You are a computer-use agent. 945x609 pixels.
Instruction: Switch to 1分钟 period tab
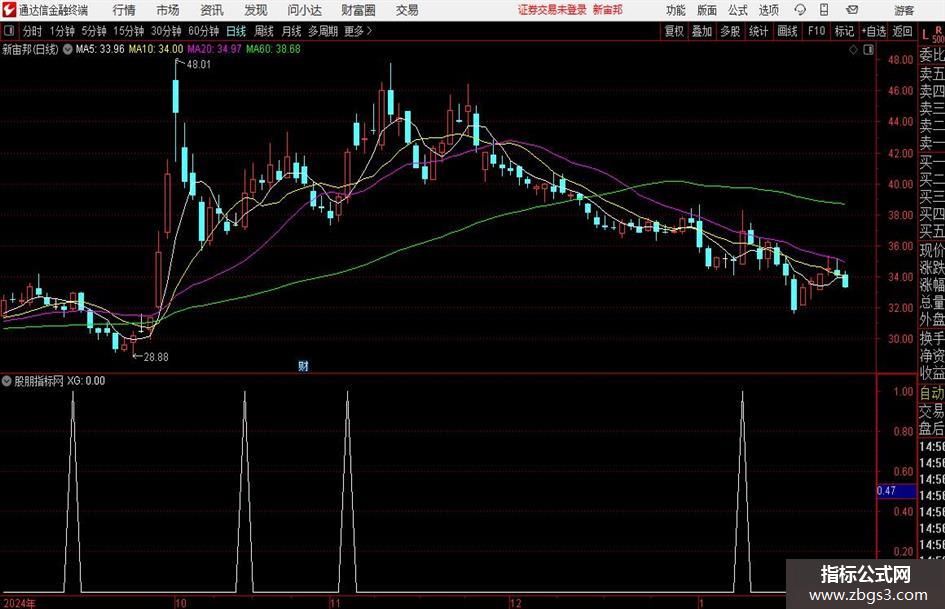pos(62,31)
